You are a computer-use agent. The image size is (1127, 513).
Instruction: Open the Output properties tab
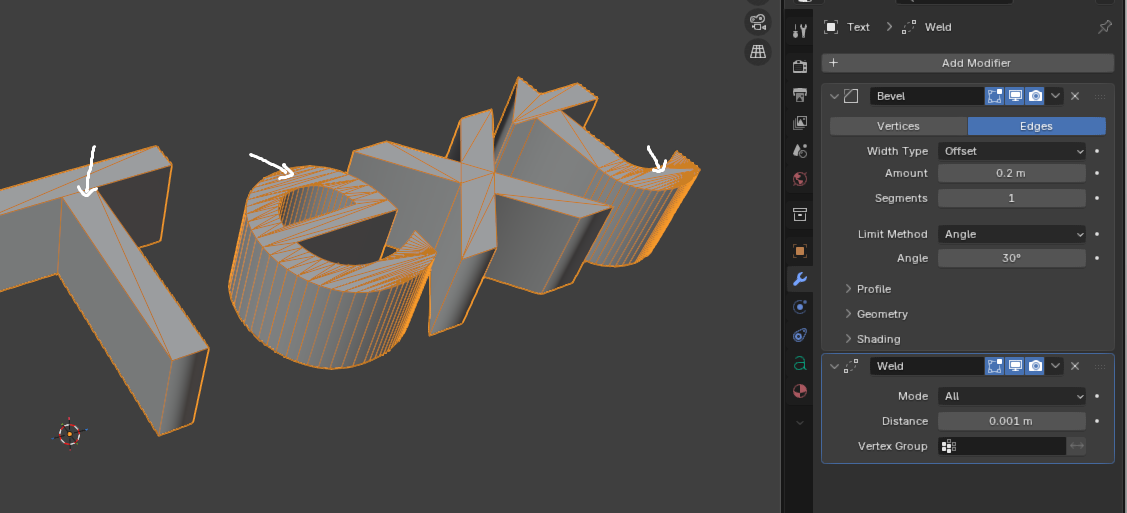(800, 94)
